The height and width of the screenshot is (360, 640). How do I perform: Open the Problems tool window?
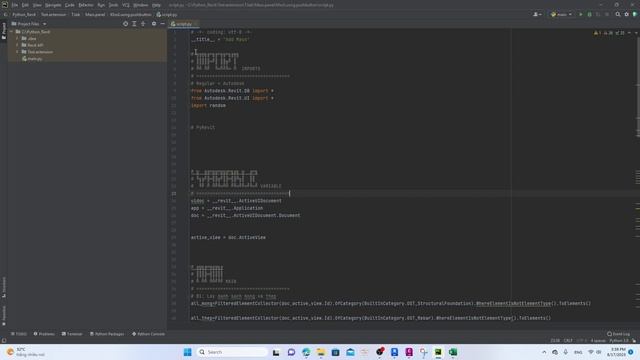point(44,334)
